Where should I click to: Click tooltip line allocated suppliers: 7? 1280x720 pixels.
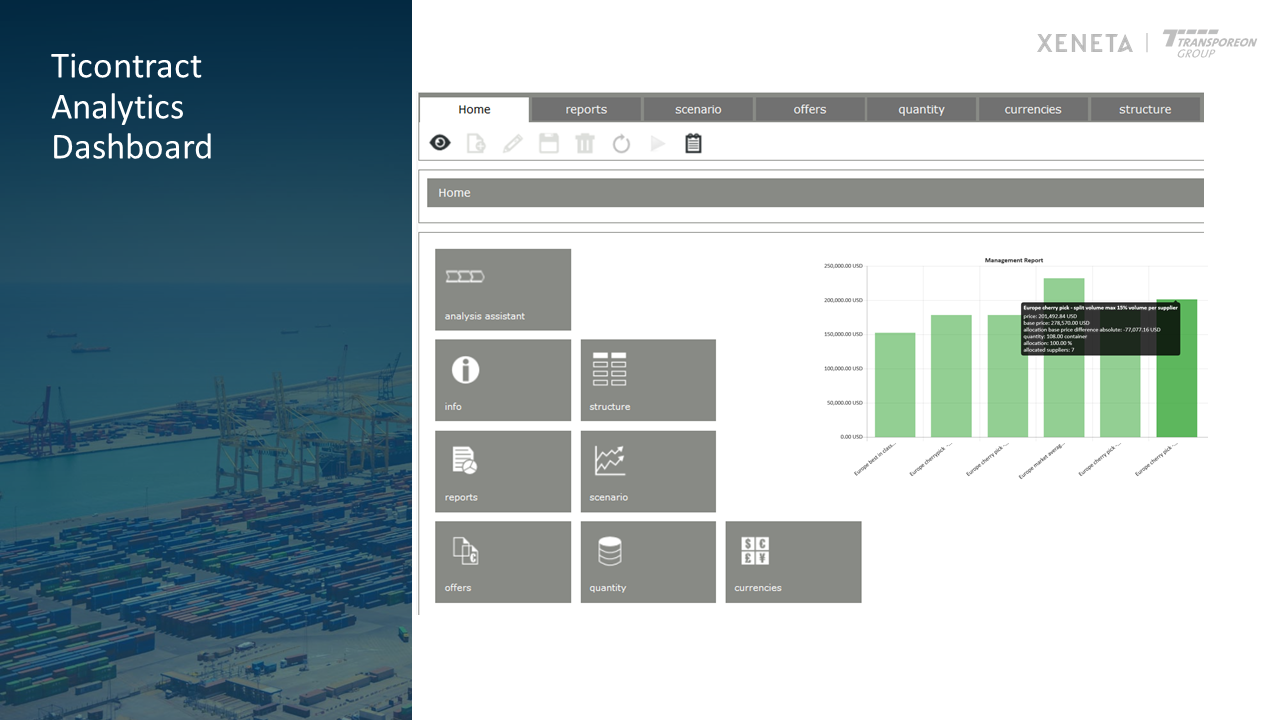click(x=1048, y=349)
